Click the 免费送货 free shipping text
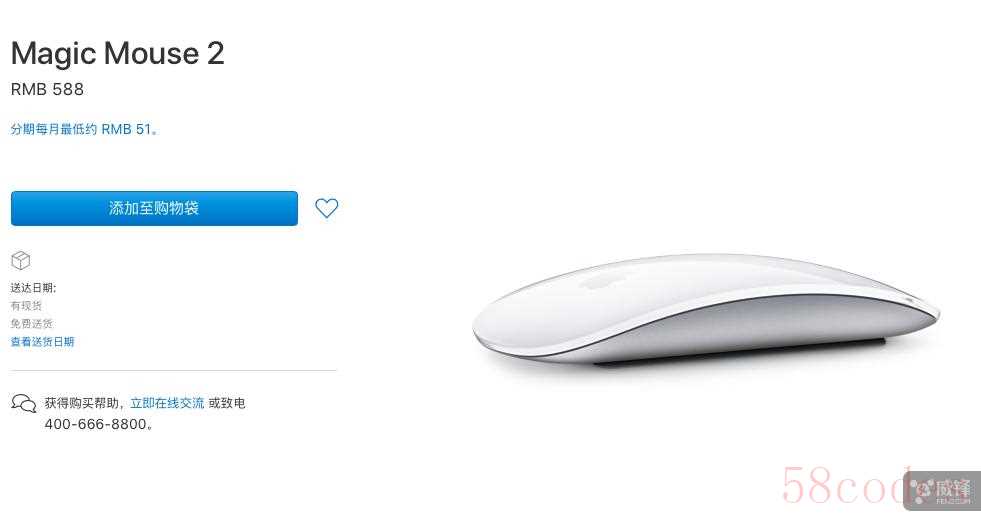The width and height of the screenshot is (981, 516). 32,323
